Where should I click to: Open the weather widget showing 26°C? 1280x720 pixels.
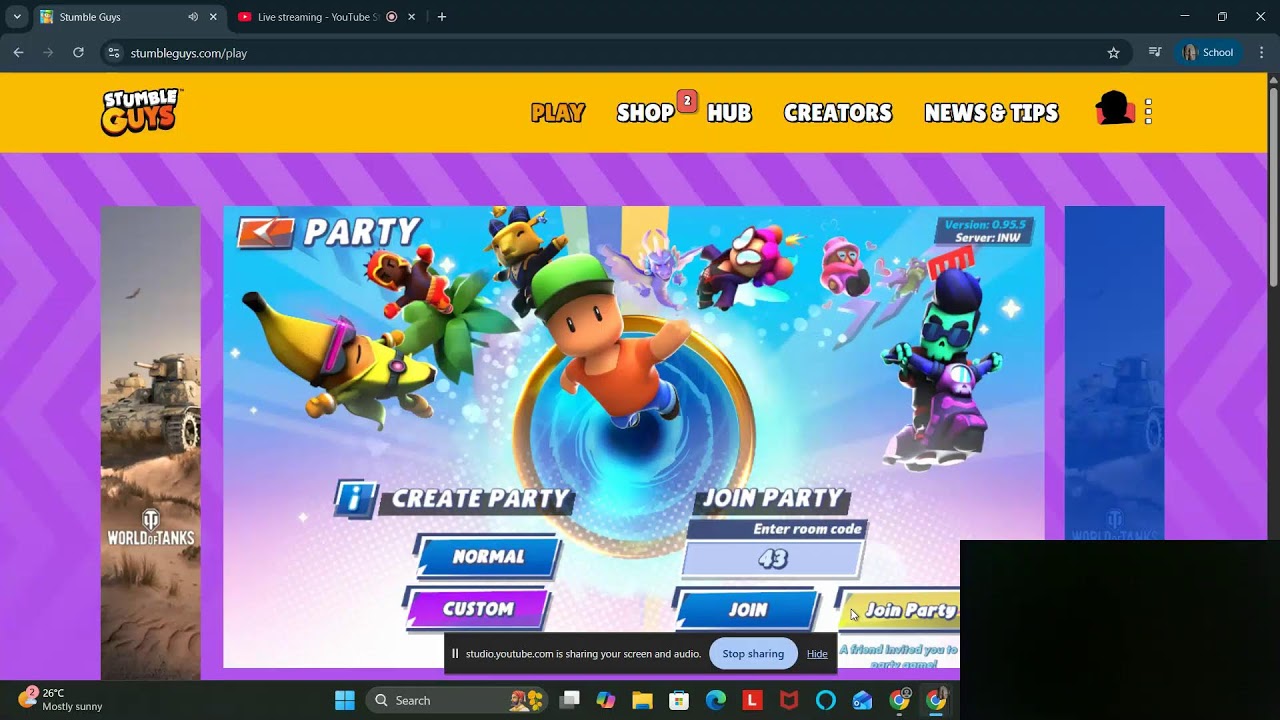(x=60, y=699)
